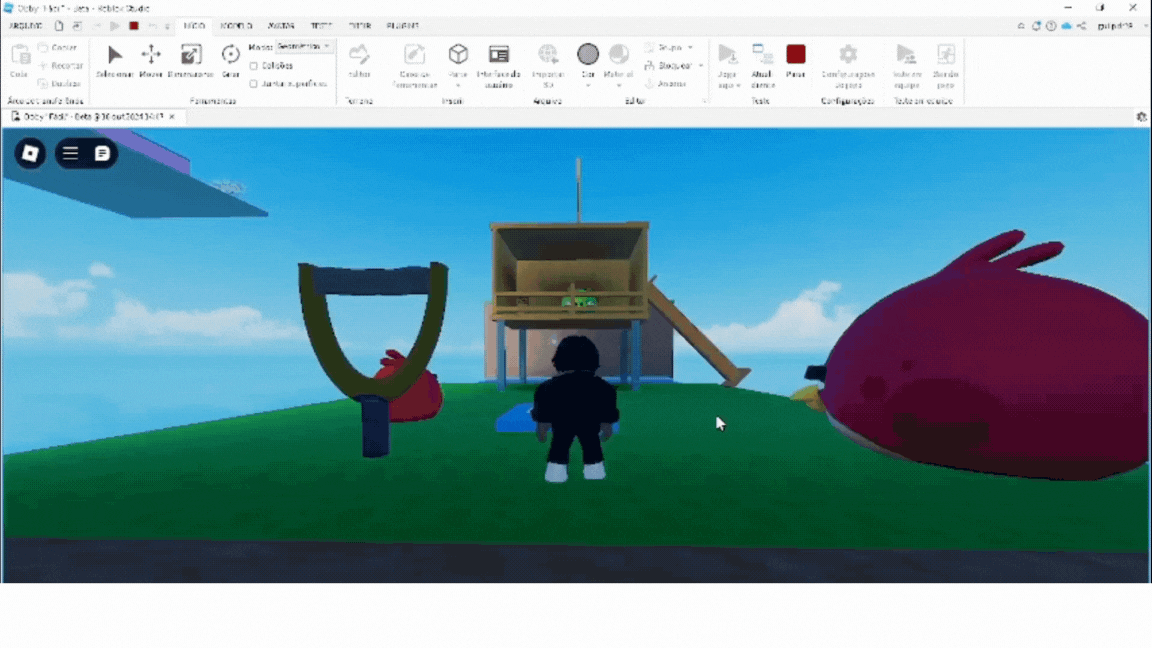Open the Modo Geométrico dropdown

302,46
